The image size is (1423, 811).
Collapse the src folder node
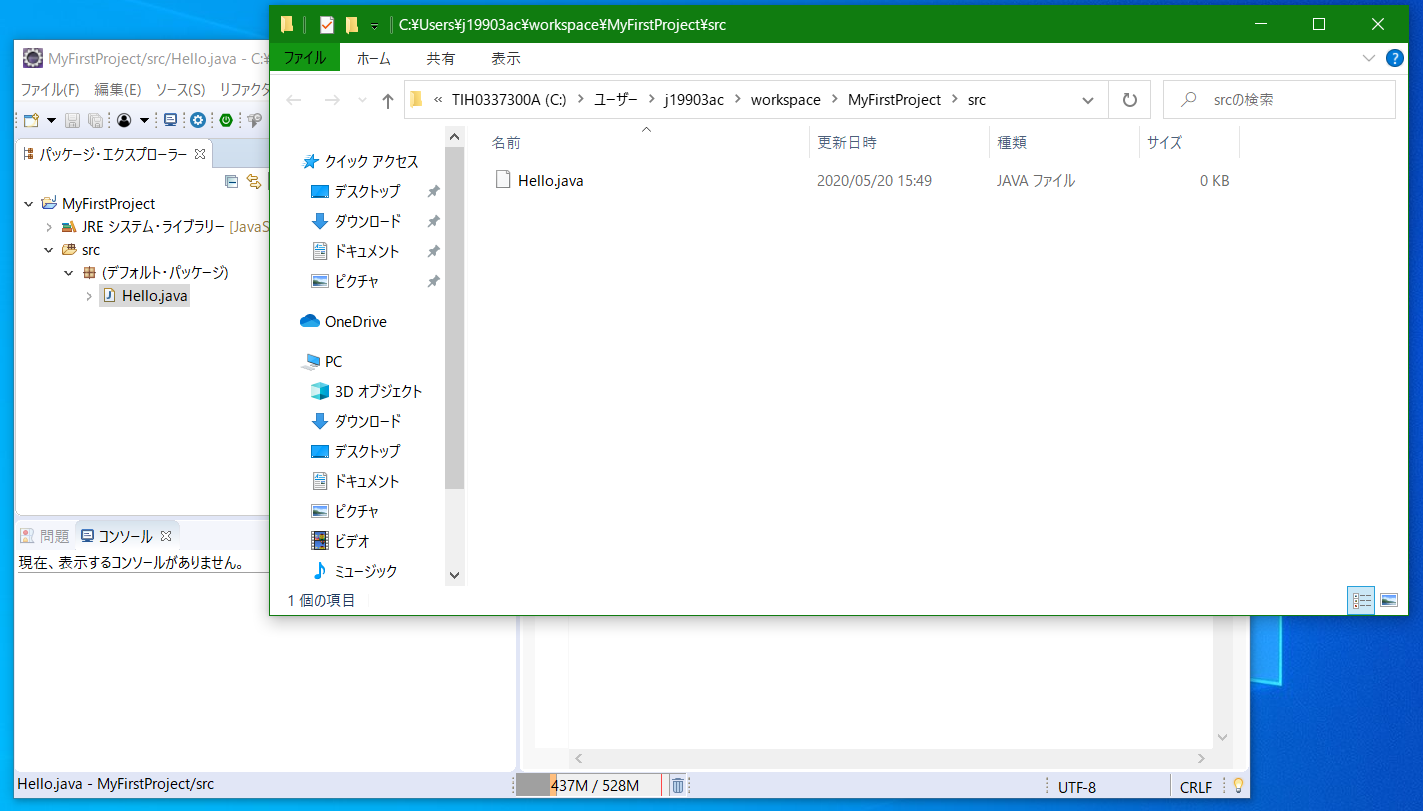48,250
